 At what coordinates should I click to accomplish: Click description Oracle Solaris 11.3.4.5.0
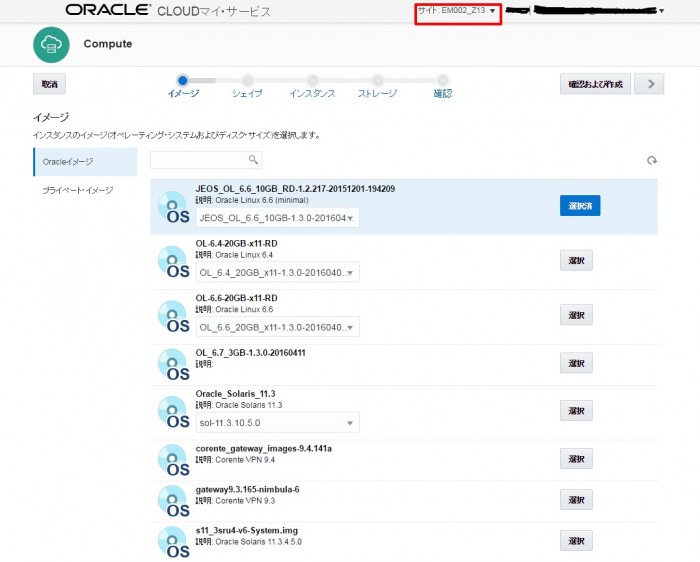click(258, 542)
